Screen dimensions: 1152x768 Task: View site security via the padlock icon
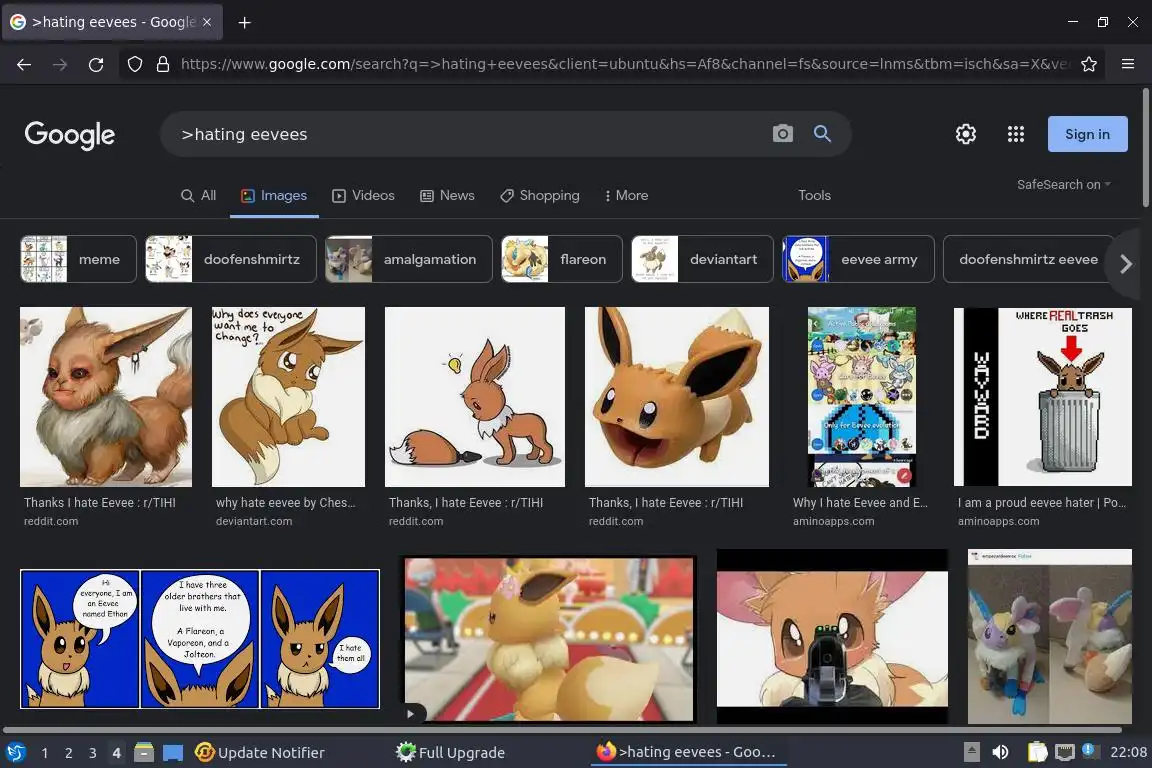[163, 65]
